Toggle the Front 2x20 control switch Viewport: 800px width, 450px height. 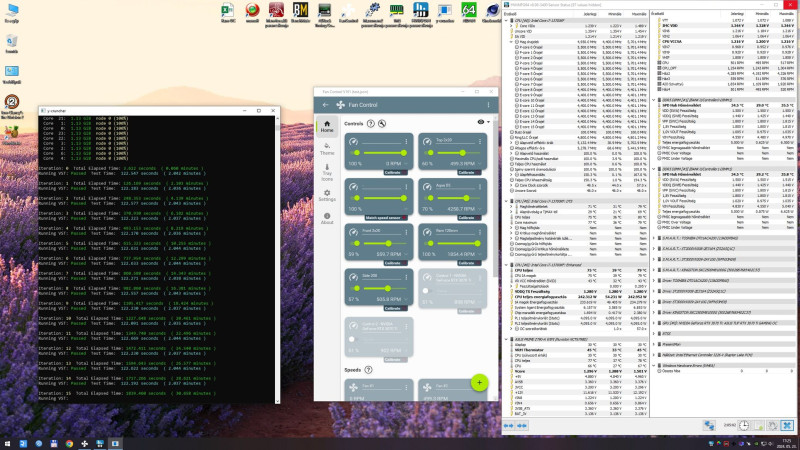coord(356,243)
